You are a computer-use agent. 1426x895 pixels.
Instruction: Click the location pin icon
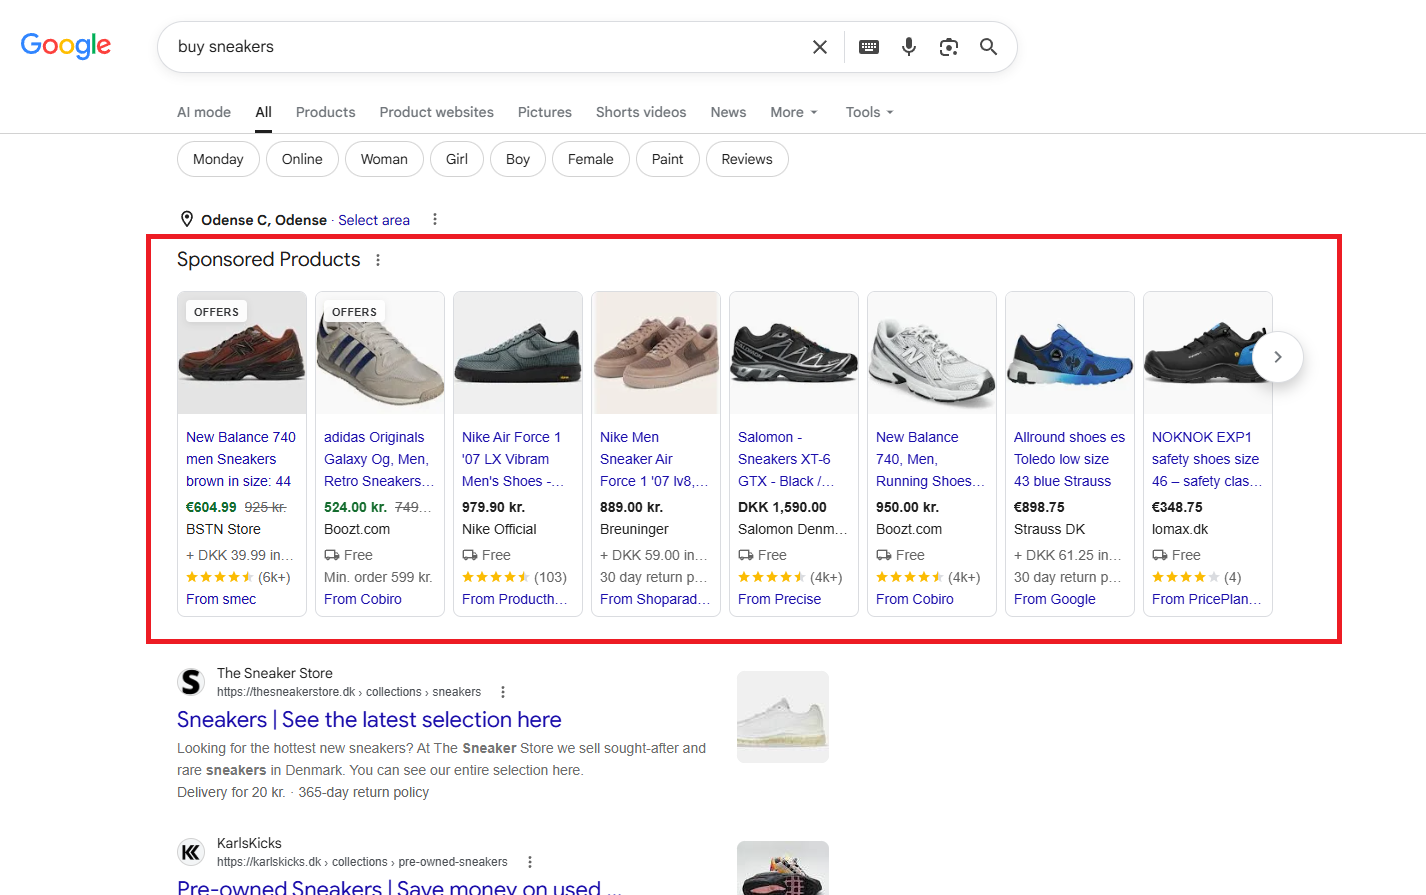tap(186, 219)
